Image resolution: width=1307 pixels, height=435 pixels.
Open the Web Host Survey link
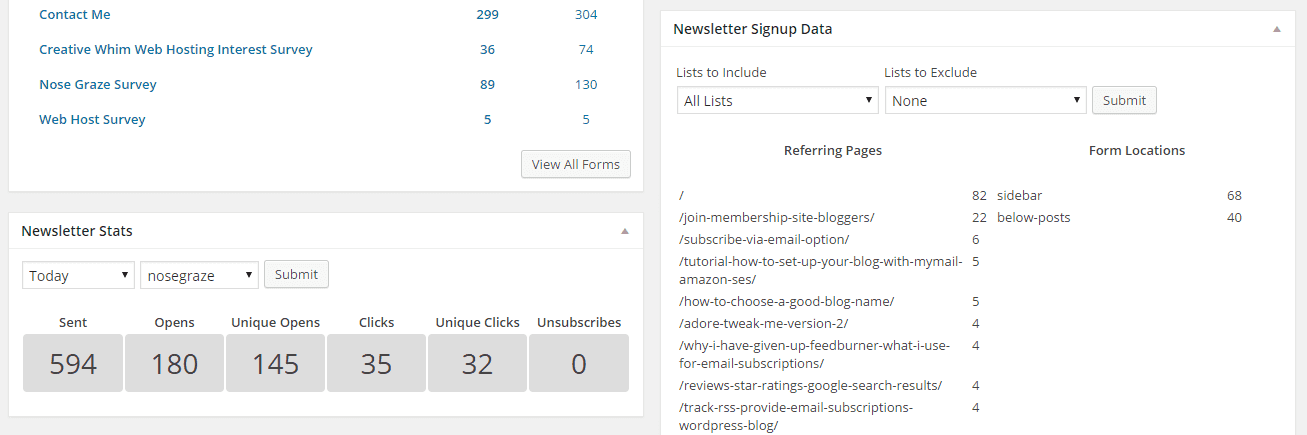coord(92,120)
